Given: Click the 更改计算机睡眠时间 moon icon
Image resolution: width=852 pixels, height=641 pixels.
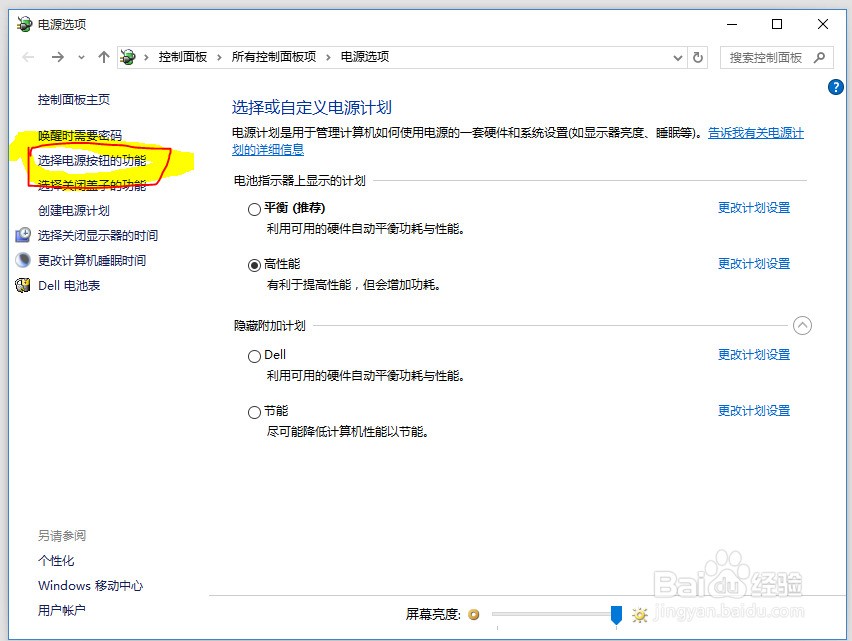Looking at the screenshot, I should coord(23,260).
